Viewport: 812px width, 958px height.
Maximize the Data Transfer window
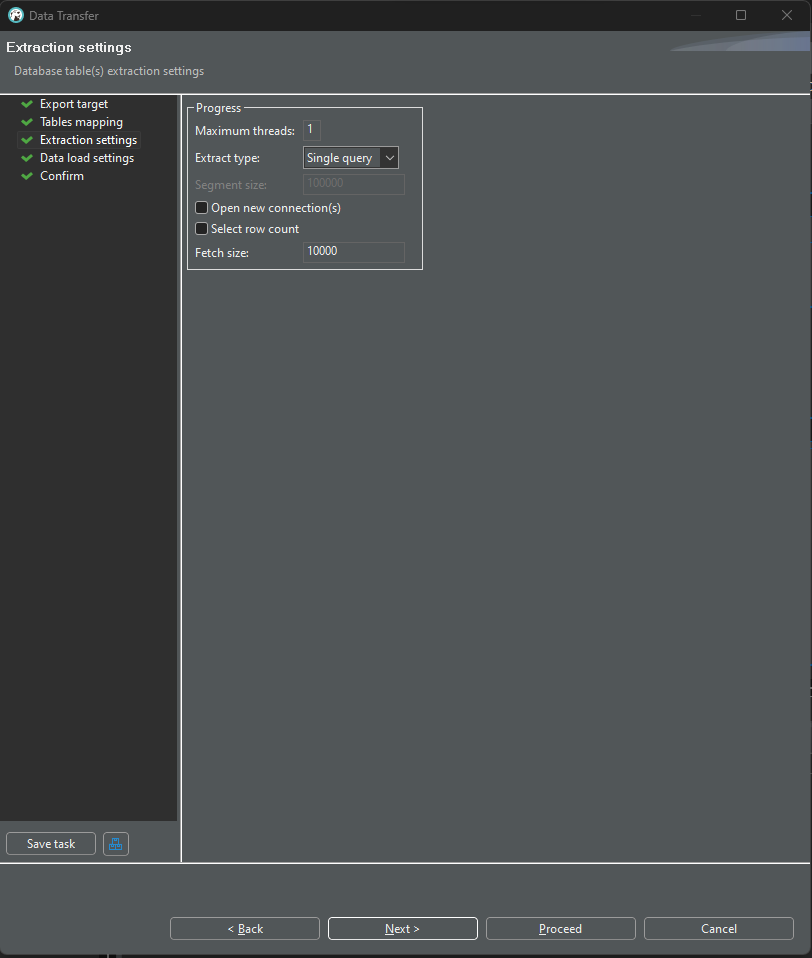(x=741, y=15)
